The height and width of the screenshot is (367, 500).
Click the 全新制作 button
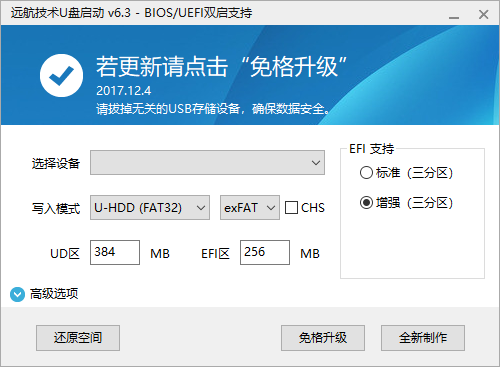(x=423, y=338)
